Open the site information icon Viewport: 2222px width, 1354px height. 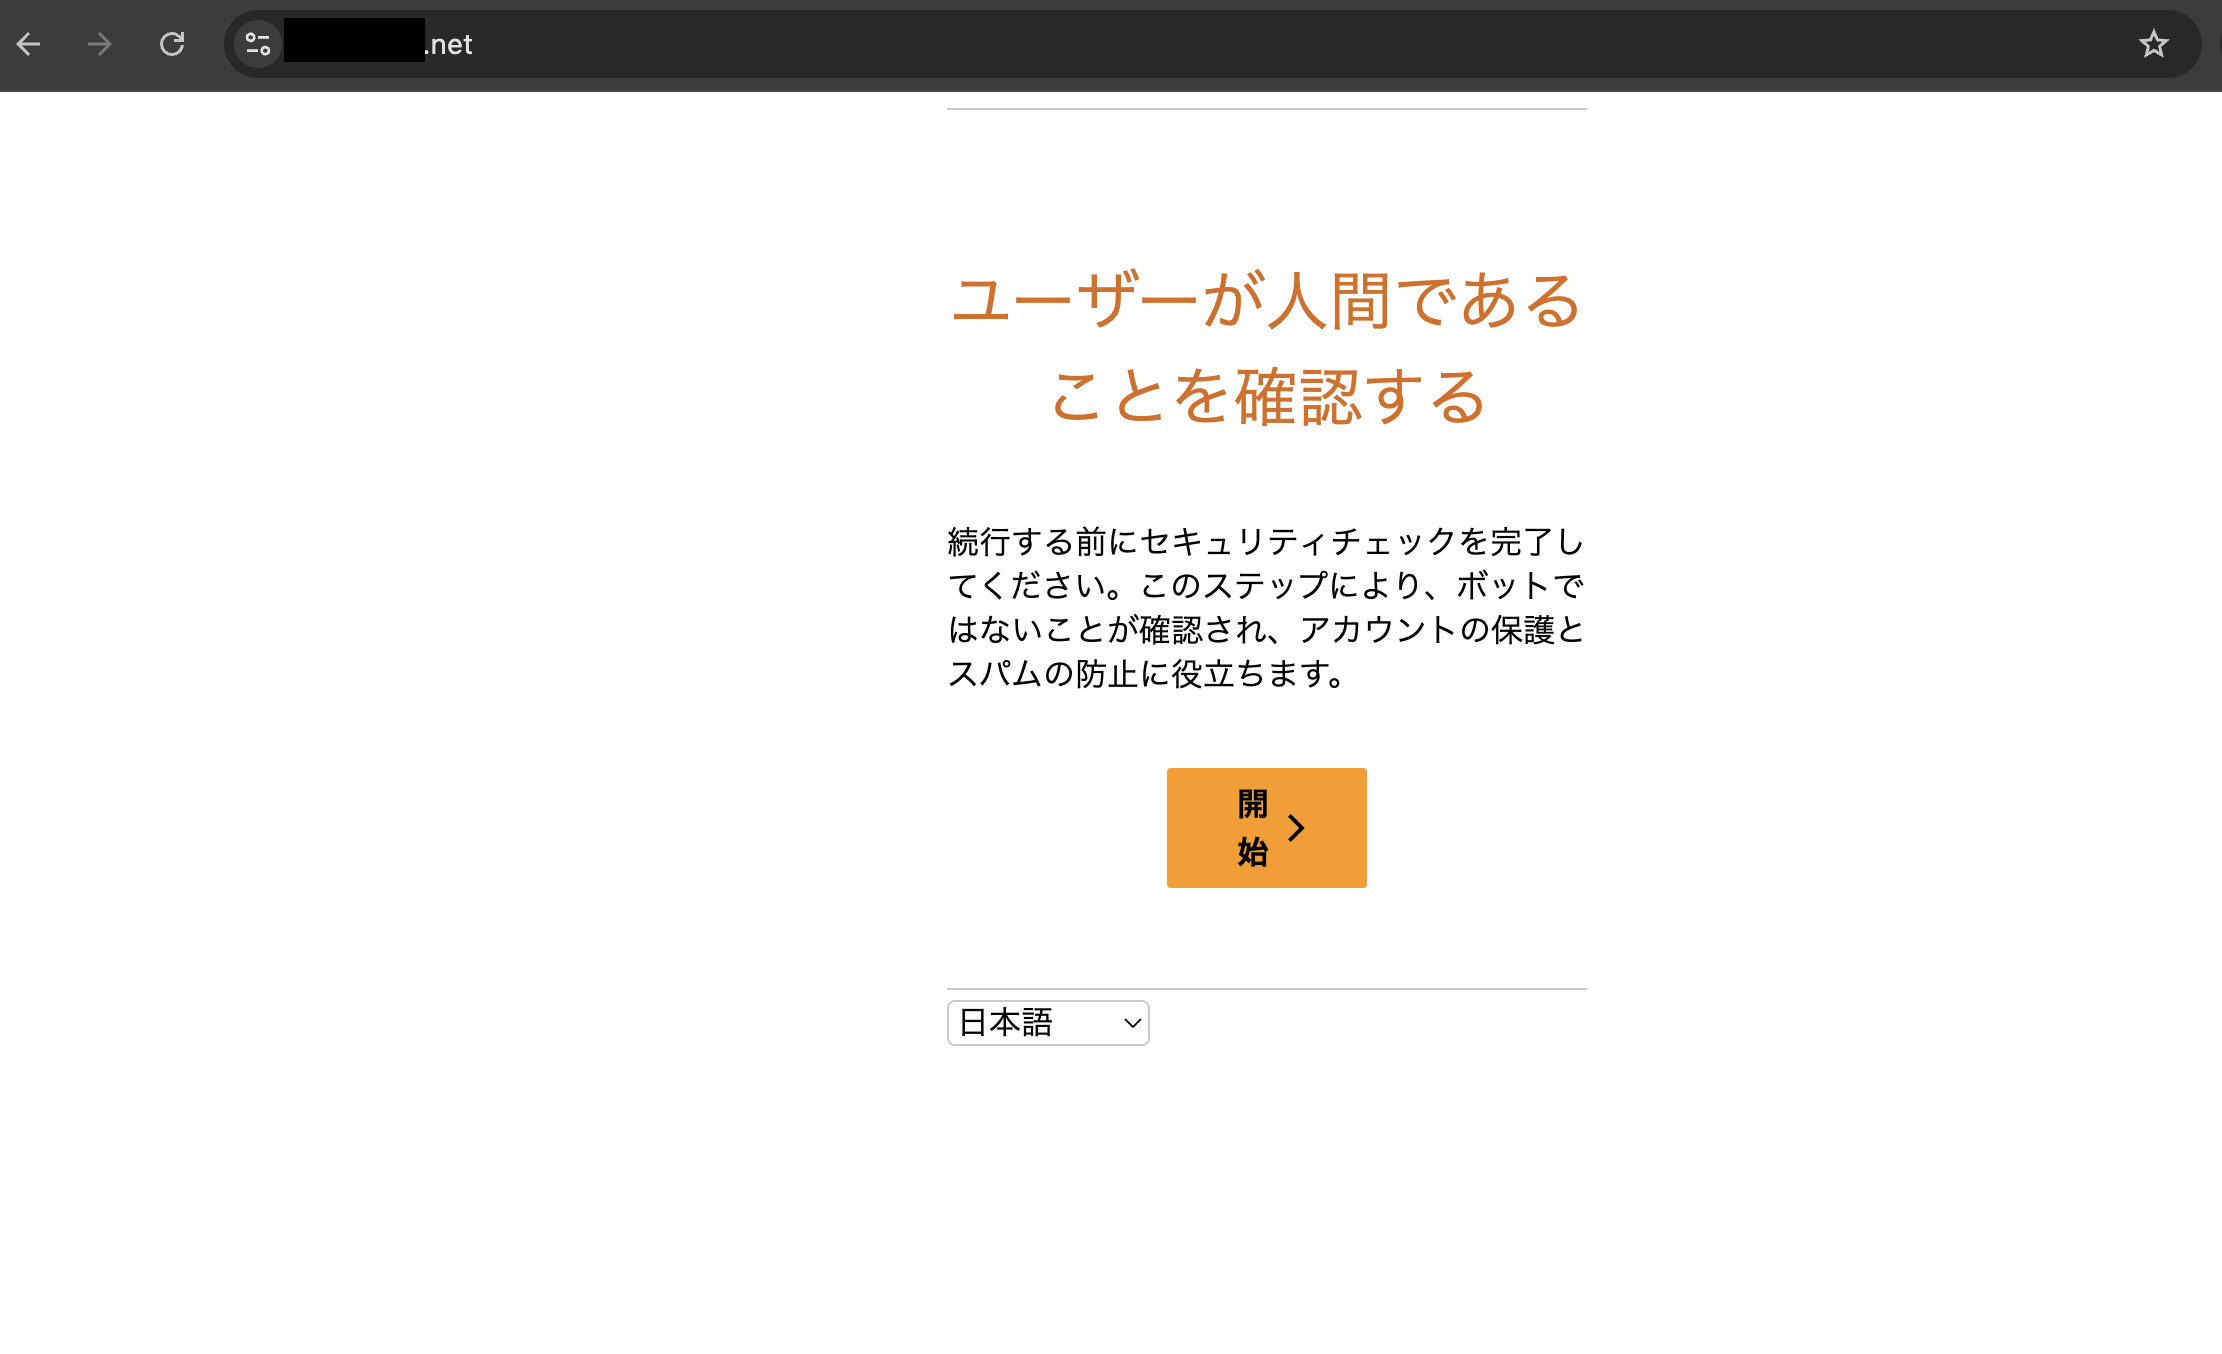pyautogui.click(x=258, y=44)
